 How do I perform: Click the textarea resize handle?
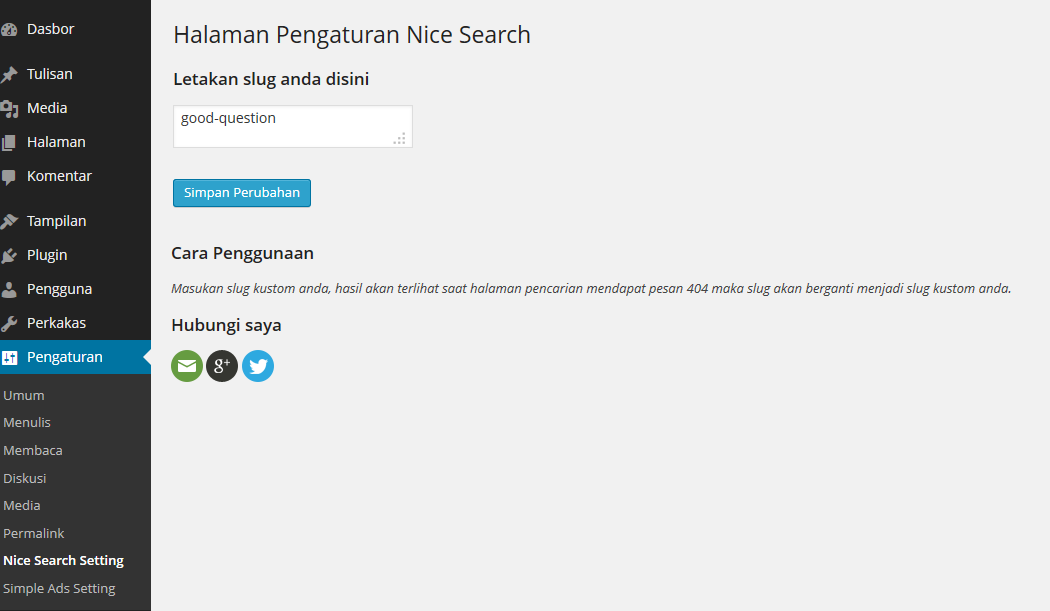[x=400, y=139]
